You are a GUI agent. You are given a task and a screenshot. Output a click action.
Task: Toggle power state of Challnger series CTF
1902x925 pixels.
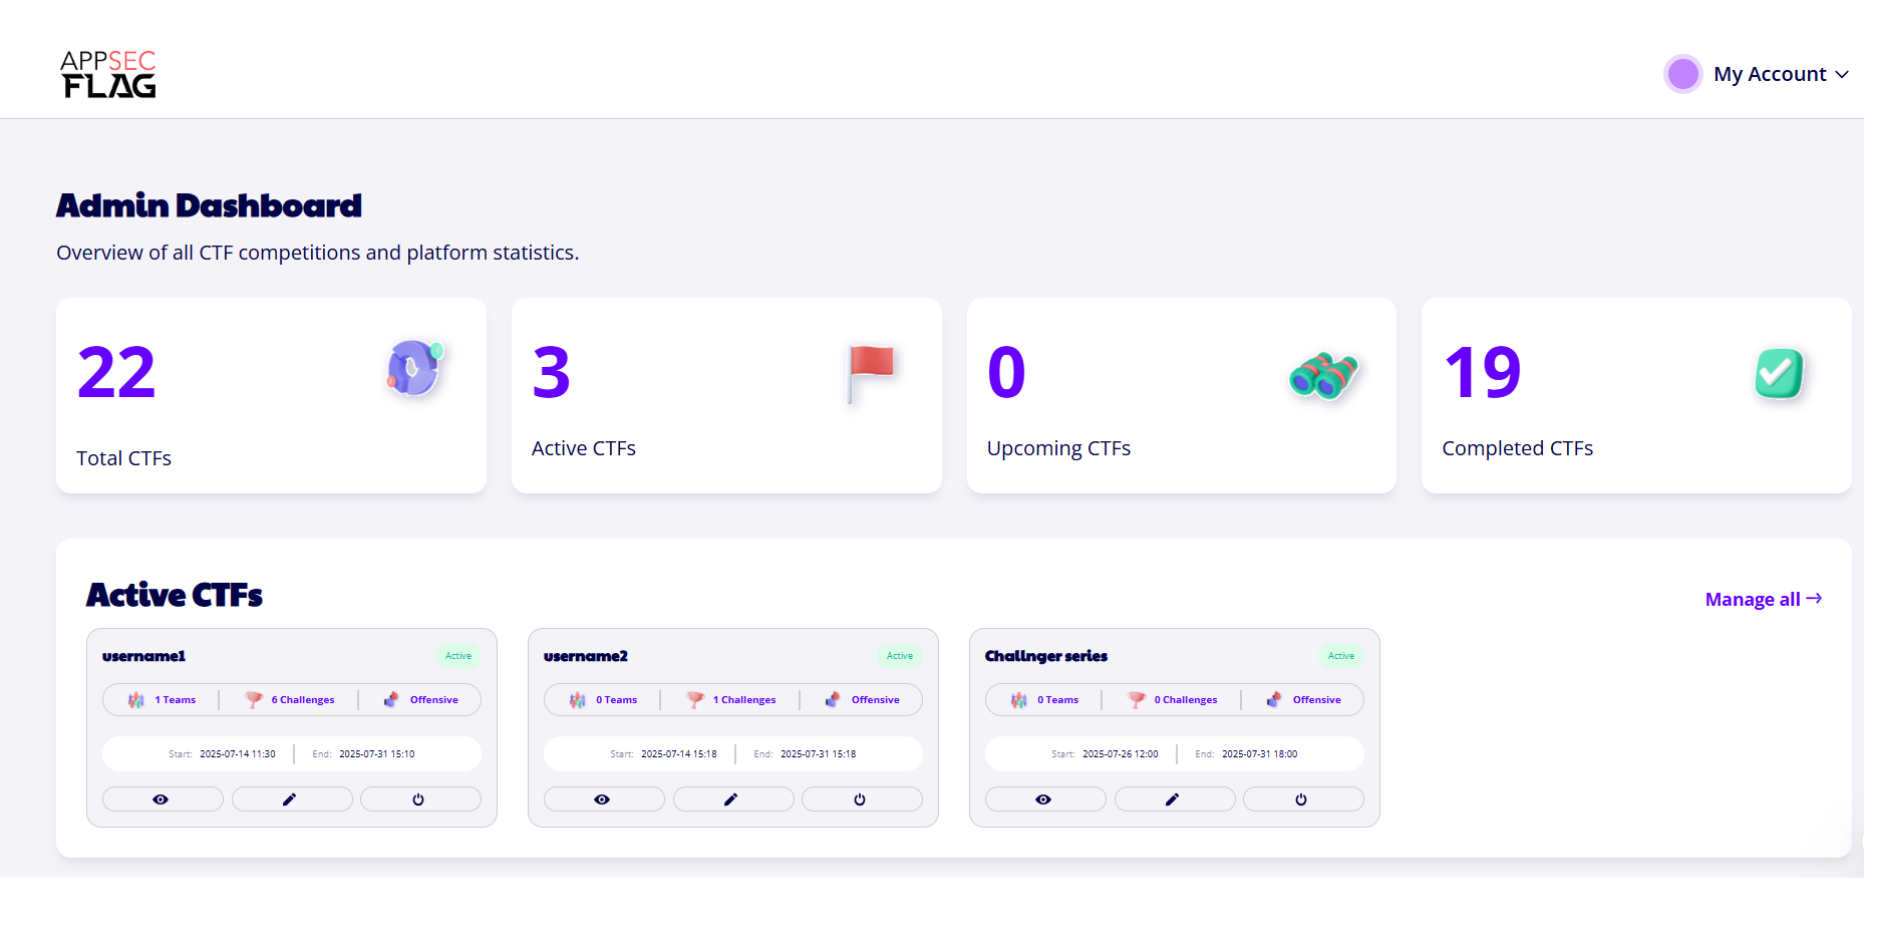[x=1302, y=799]
